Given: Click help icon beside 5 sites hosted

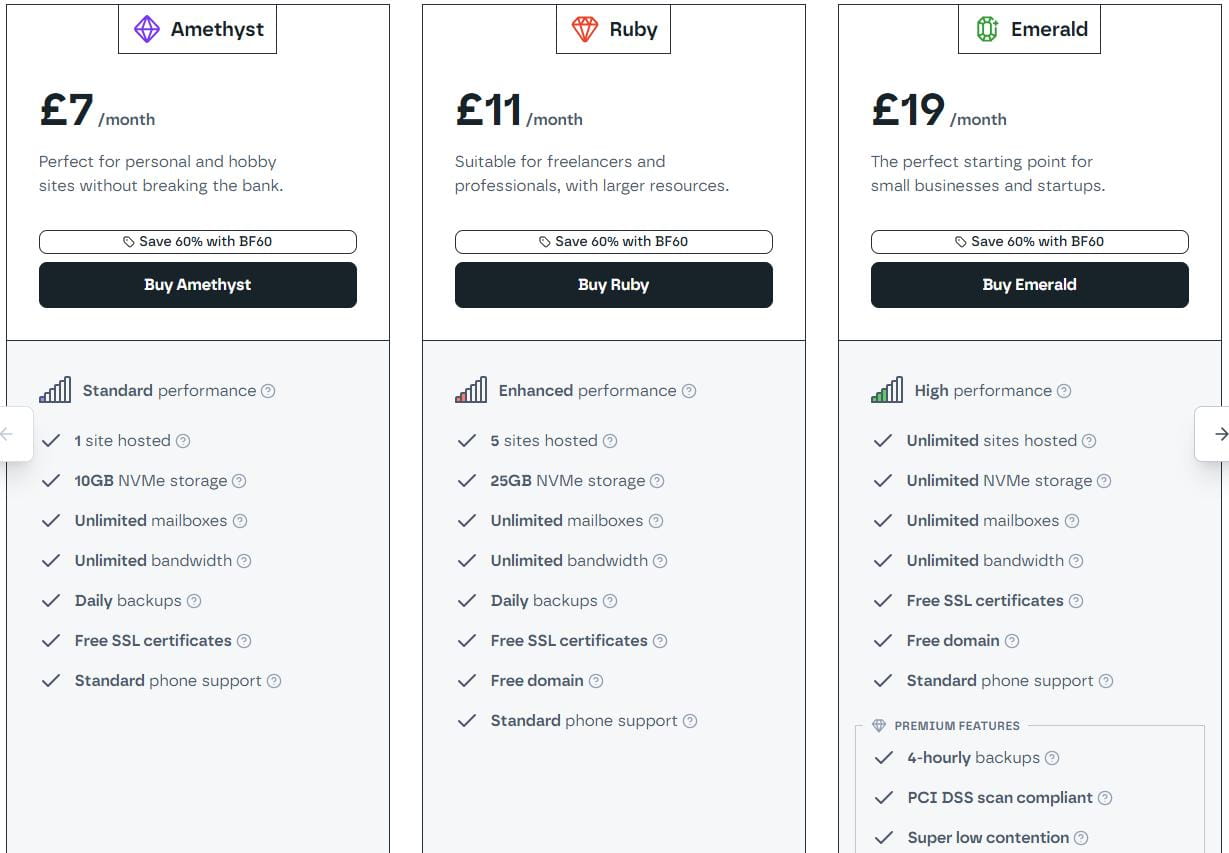Looking at the screenshot, I should click(610, 441).
